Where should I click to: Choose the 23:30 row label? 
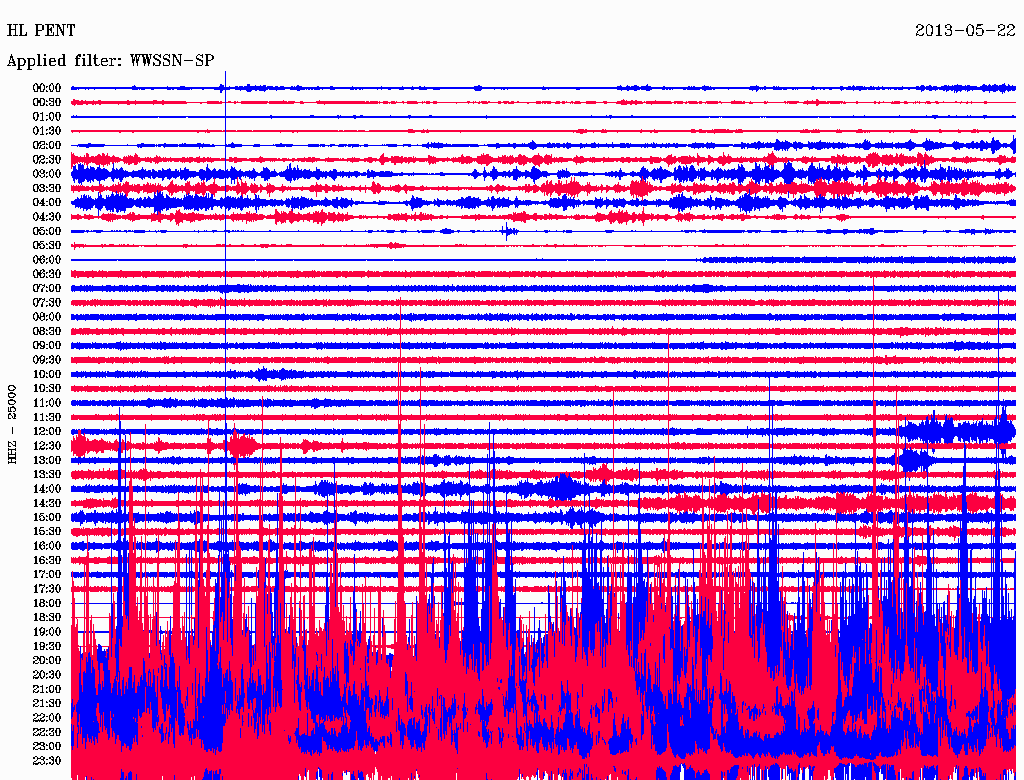point(47,760)
